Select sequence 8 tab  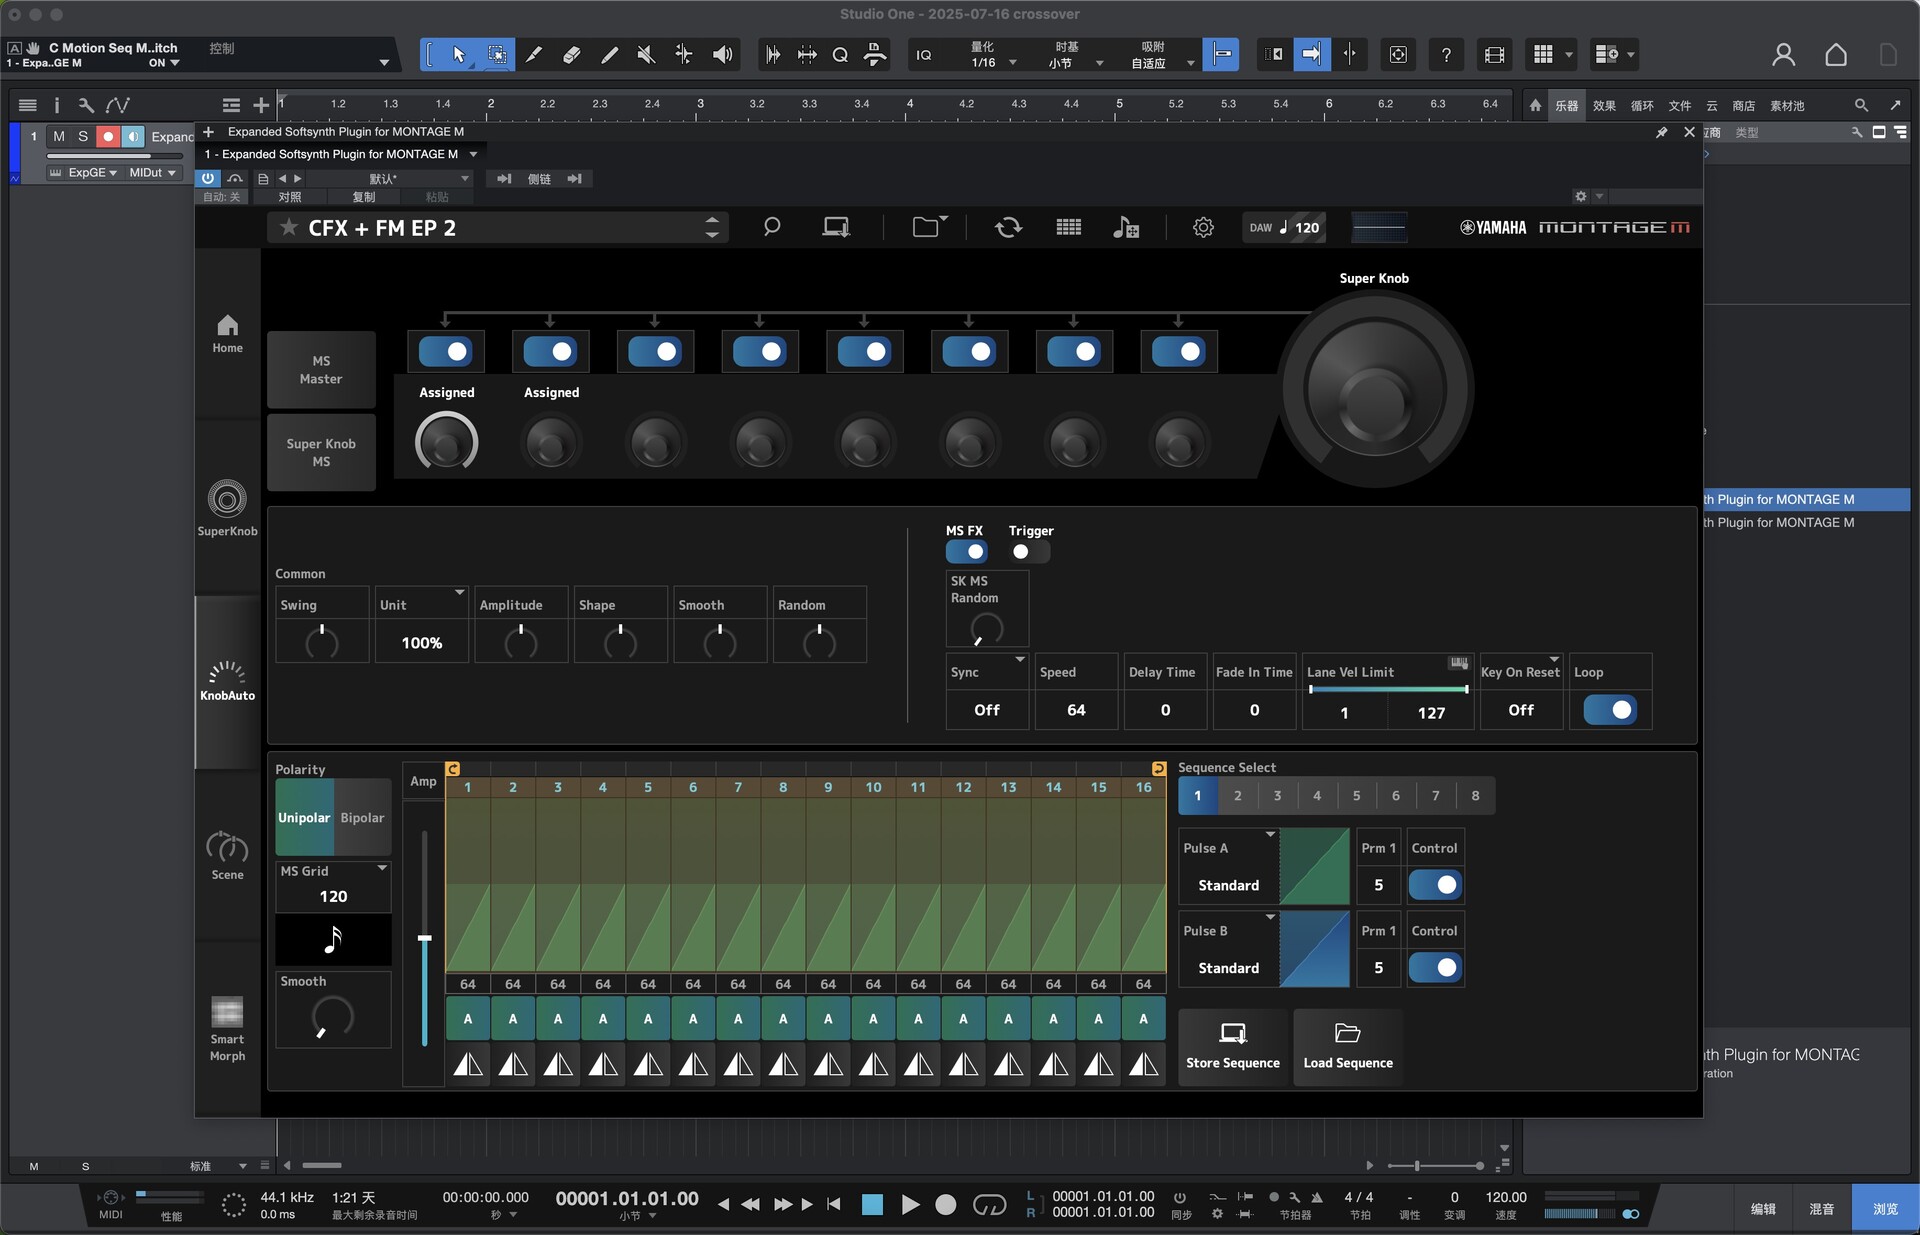pos(1475,796)
